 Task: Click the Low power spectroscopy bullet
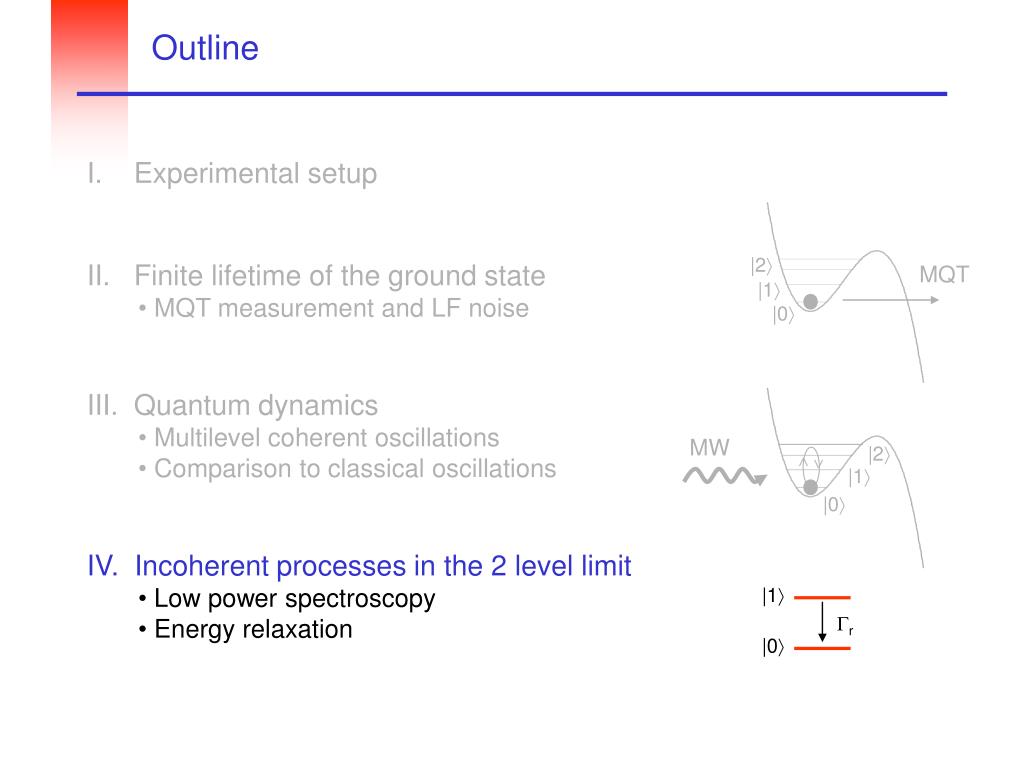click(x=295, y=599)
